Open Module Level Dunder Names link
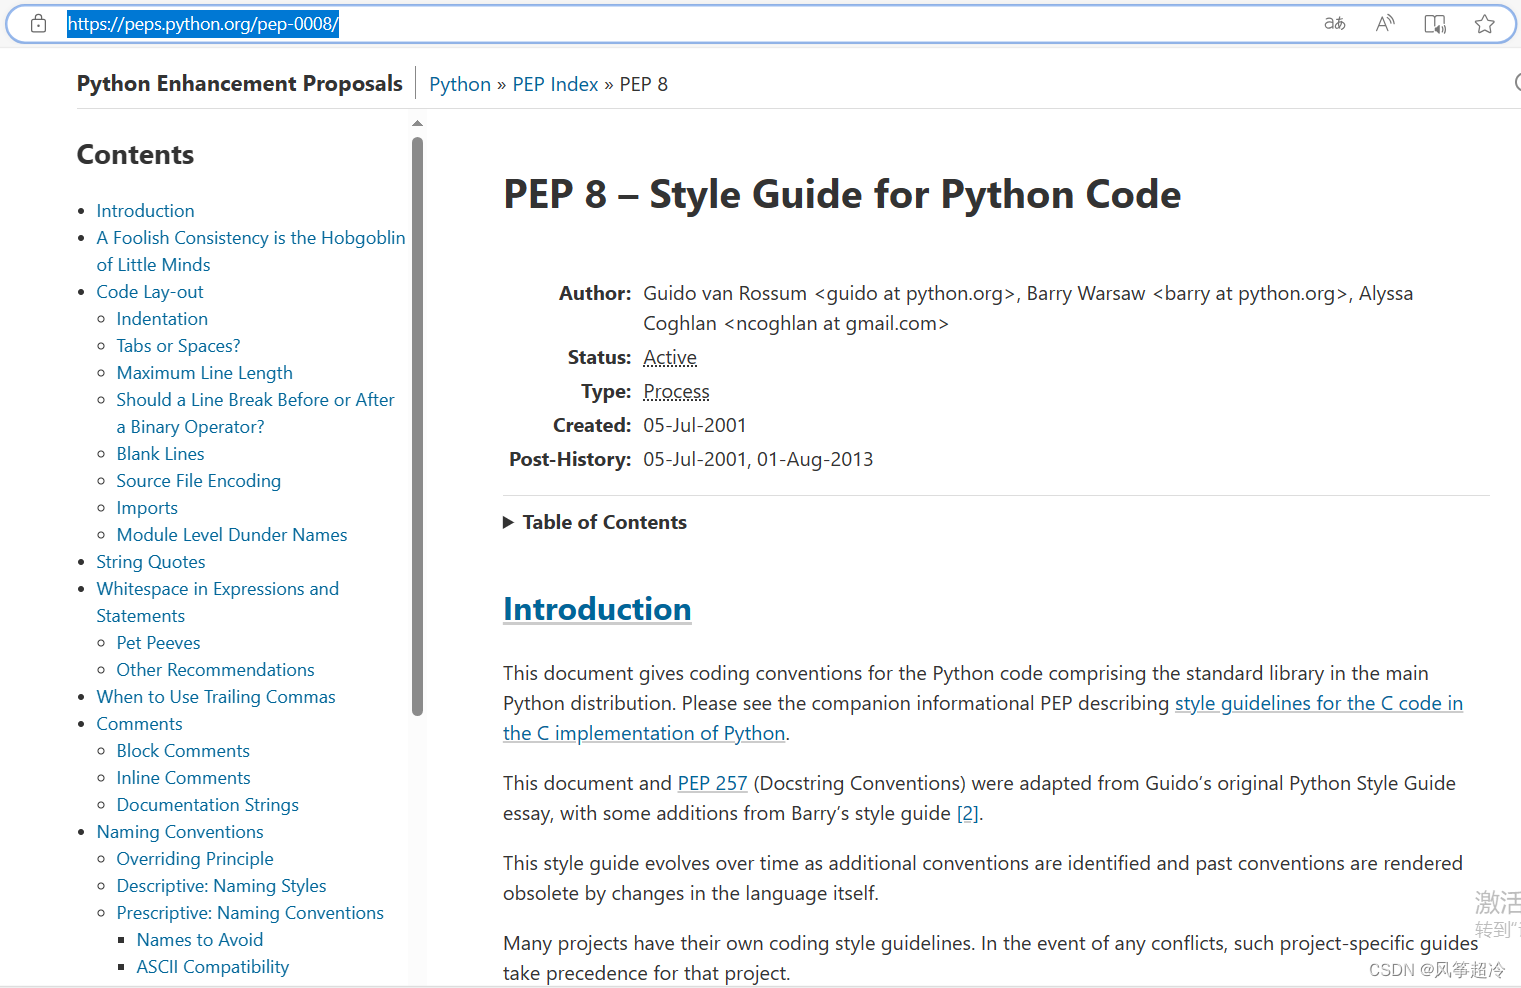The height and width of the screenshot is (988, 1521). click(232, 535)
